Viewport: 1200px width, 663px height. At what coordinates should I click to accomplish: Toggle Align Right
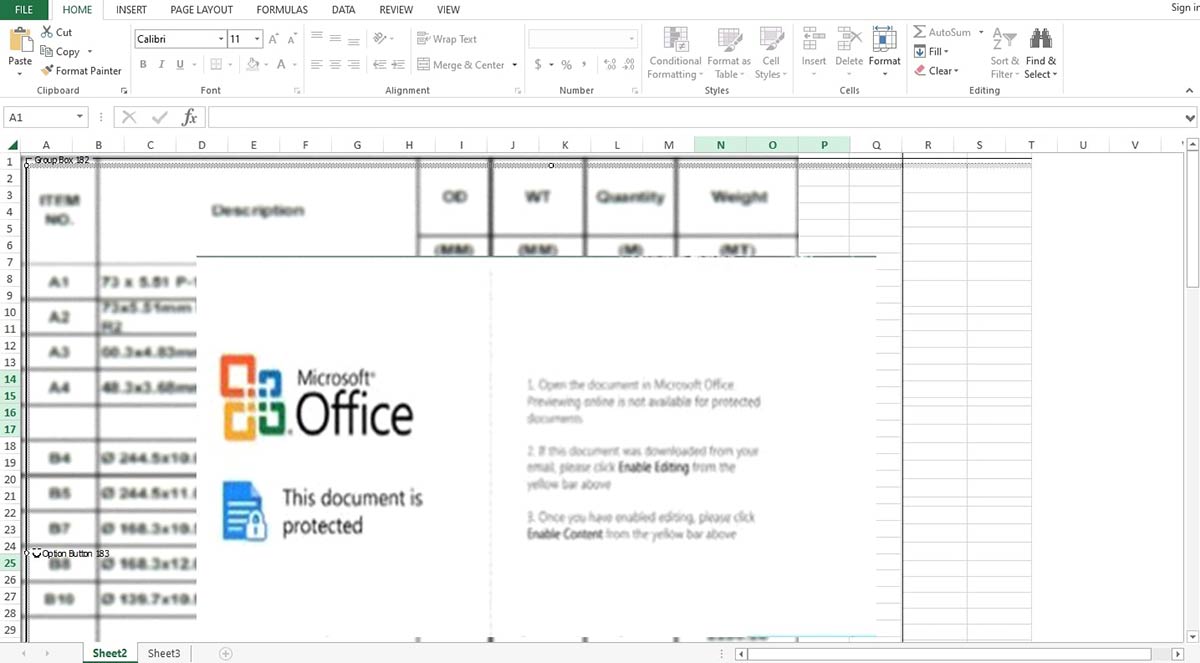[x=352, y=64]
